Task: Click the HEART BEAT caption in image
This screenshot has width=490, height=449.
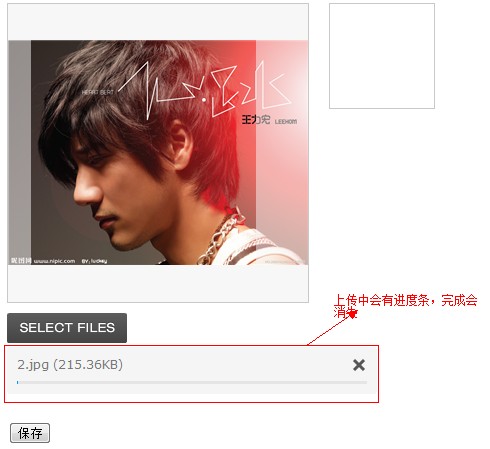Action: (x=98, y=92)
